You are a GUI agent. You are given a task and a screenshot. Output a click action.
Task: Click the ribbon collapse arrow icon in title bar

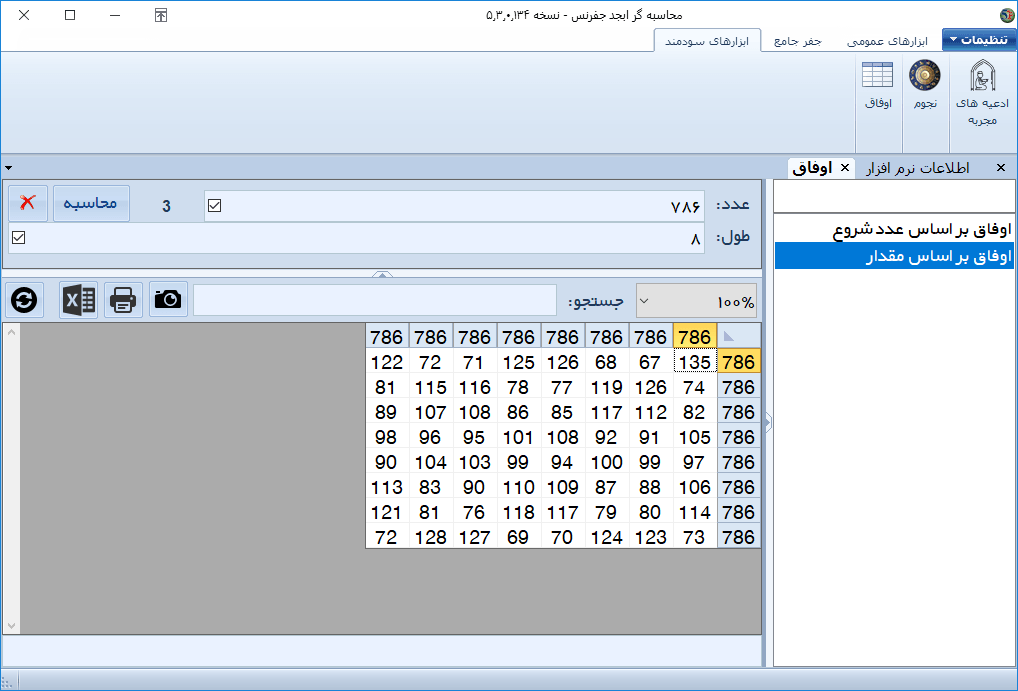(161, 15)
